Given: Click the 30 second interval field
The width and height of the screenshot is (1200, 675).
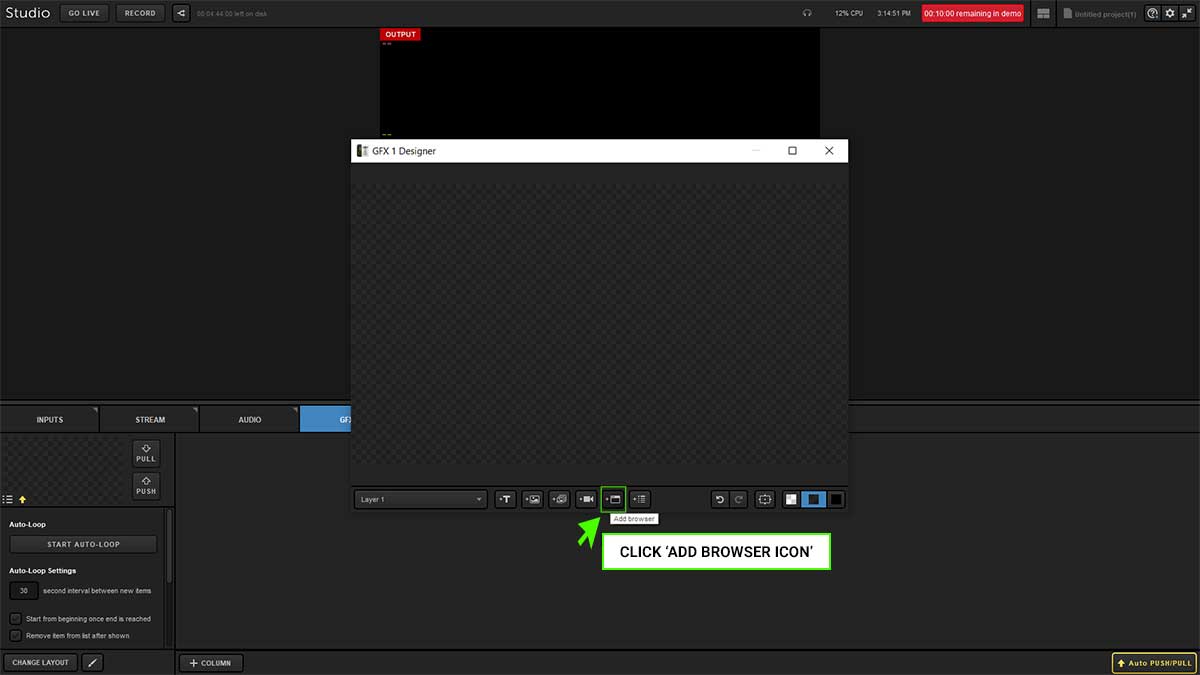Looking at the screenshot, I should tap(24, 590).
